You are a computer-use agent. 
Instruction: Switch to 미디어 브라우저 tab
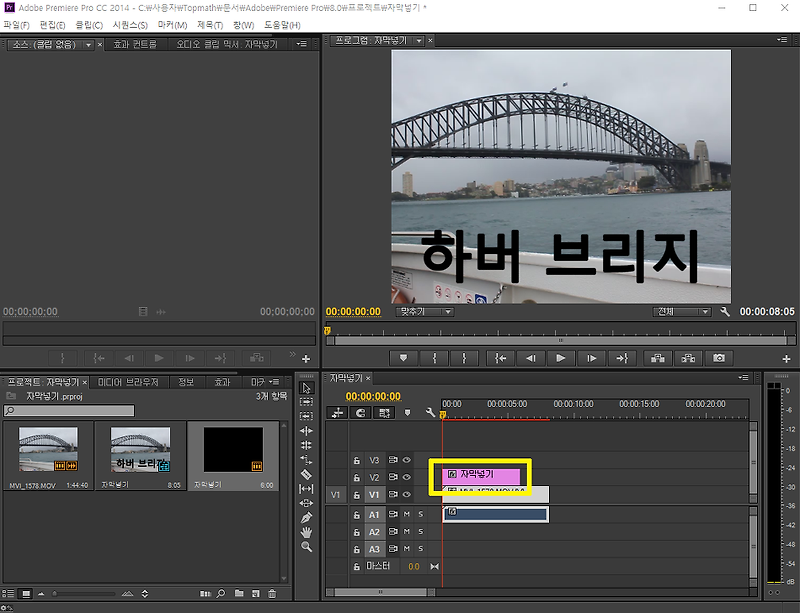click(128, 382)
